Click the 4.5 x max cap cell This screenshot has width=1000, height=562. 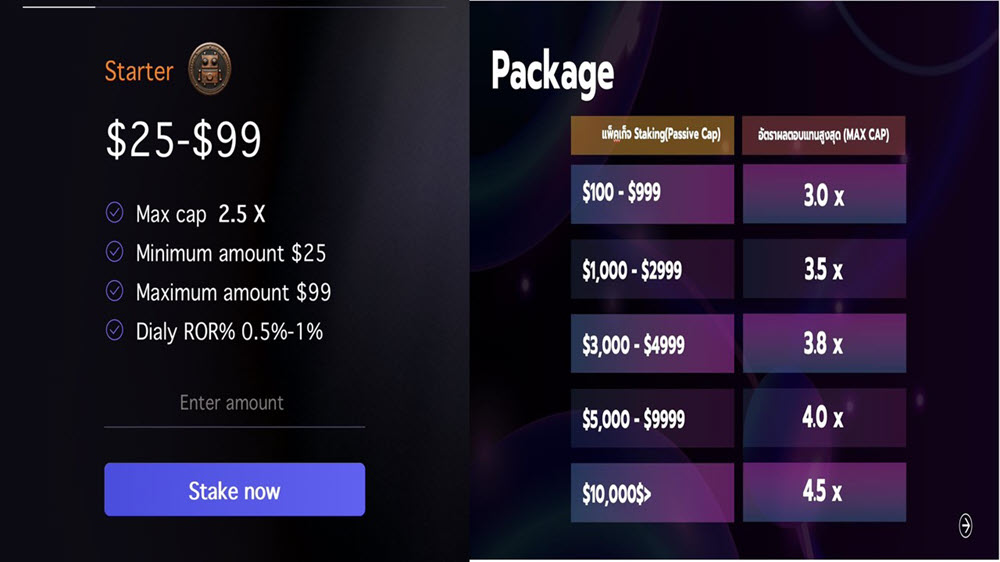pyautogui.click(x=824, y=492)
